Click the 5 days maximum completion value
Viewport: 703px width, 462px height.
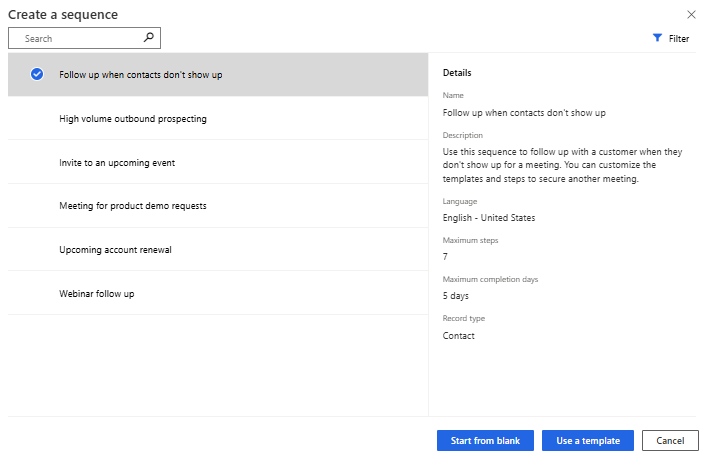[x=456, y=296]
